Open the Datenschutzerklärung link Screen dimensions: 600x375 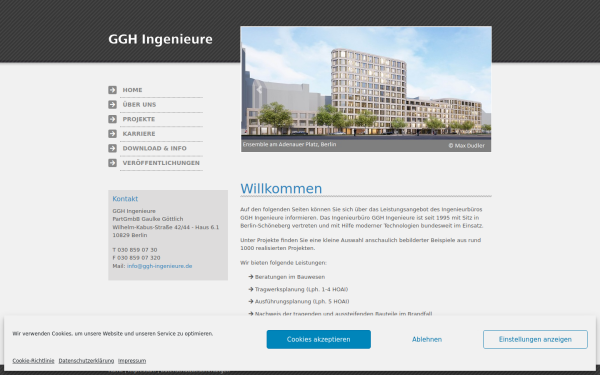[x=86, y=360]
